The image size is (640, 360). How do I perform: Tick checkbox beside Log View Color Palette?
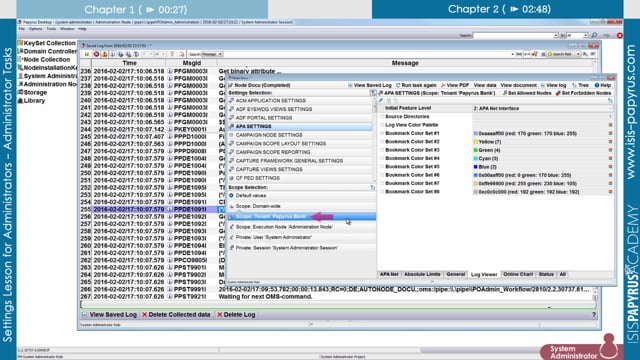[x=382, y=125]
